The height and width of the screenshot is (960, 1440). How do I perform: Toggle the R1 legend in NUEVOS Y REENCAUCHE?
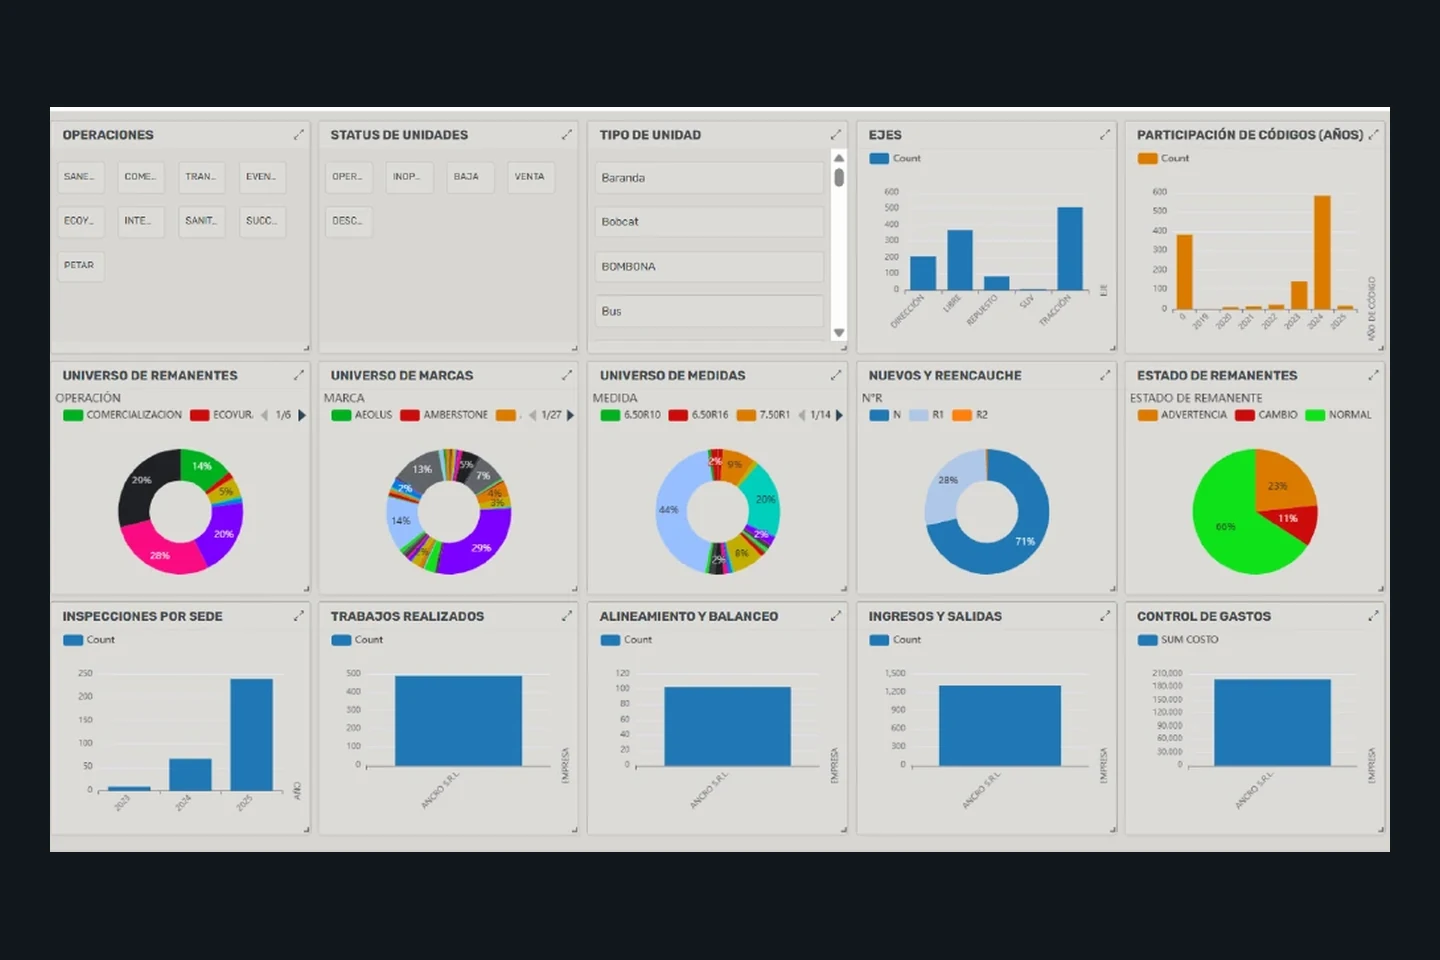click(x=927, y=415)
